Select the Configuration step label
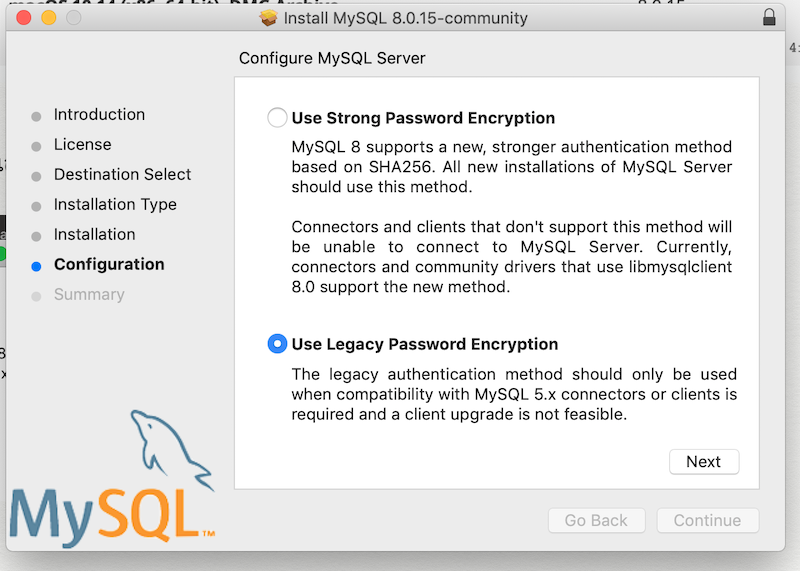 pos(109,264)
